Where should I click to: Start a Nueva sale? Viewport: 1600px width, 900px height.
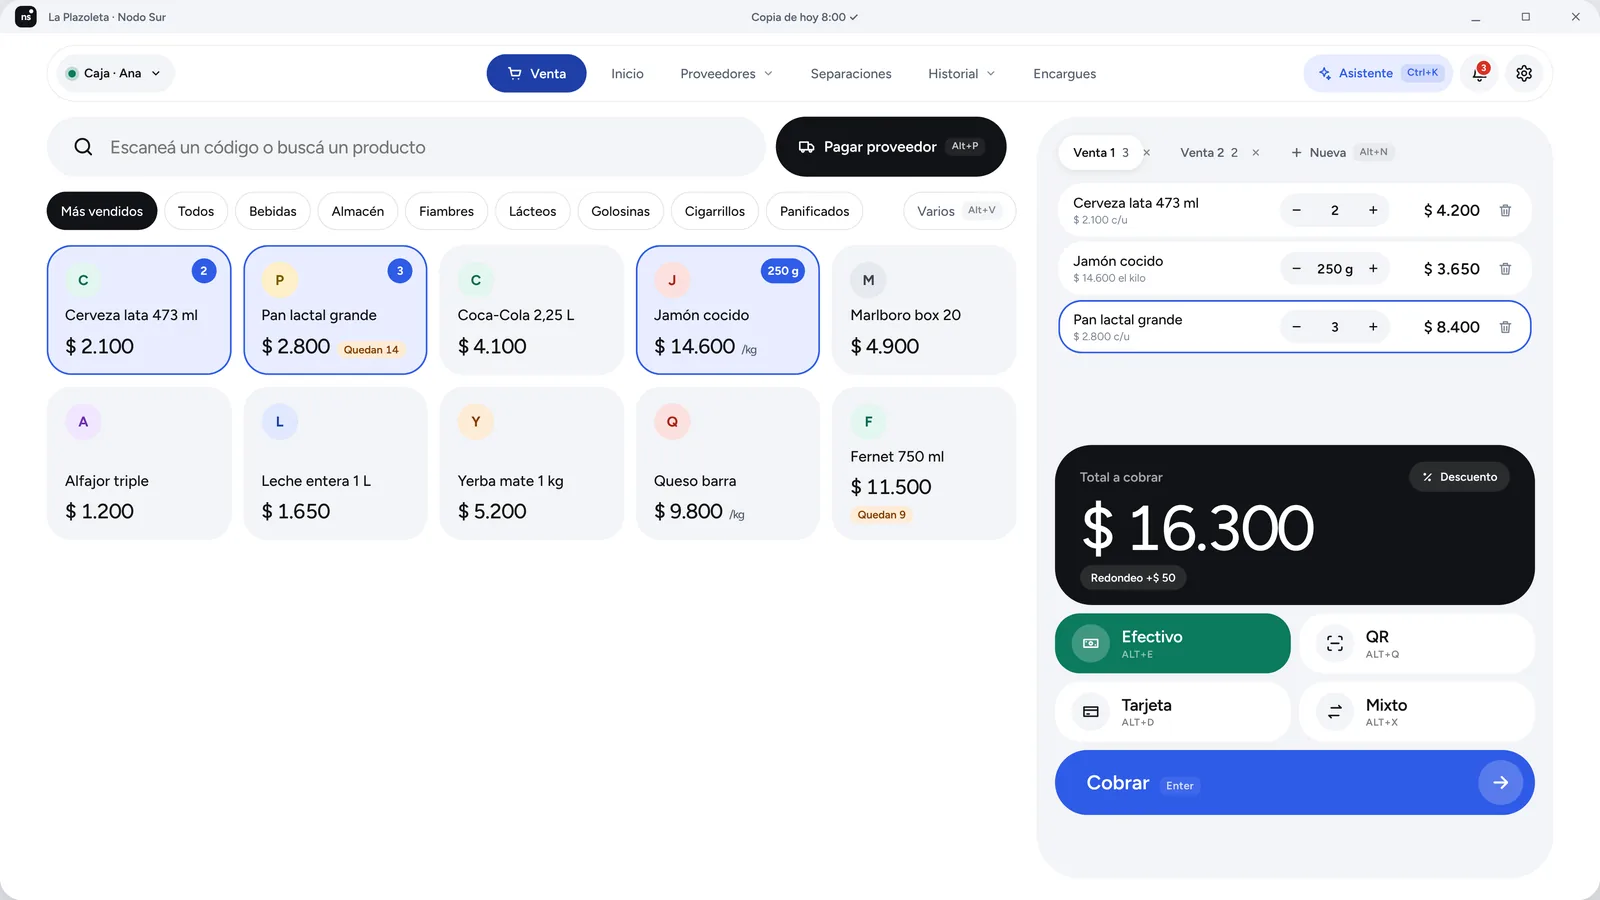(x=1341, y=153)
